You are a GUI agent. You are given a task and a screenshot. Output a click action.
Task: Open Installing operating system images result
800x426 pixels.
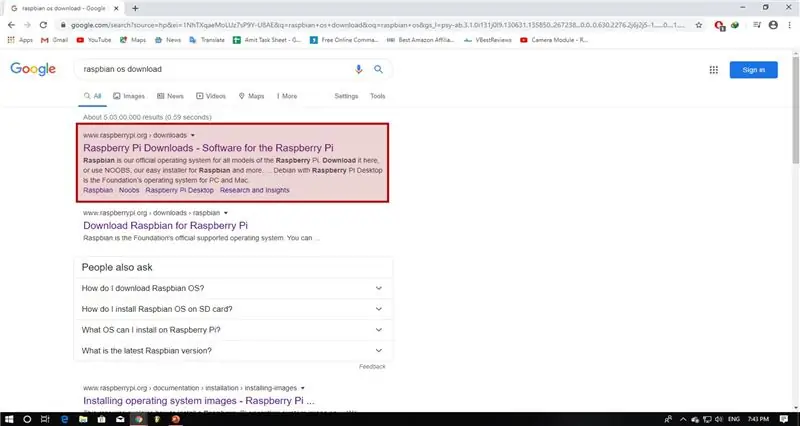click(x=198, y=400)
